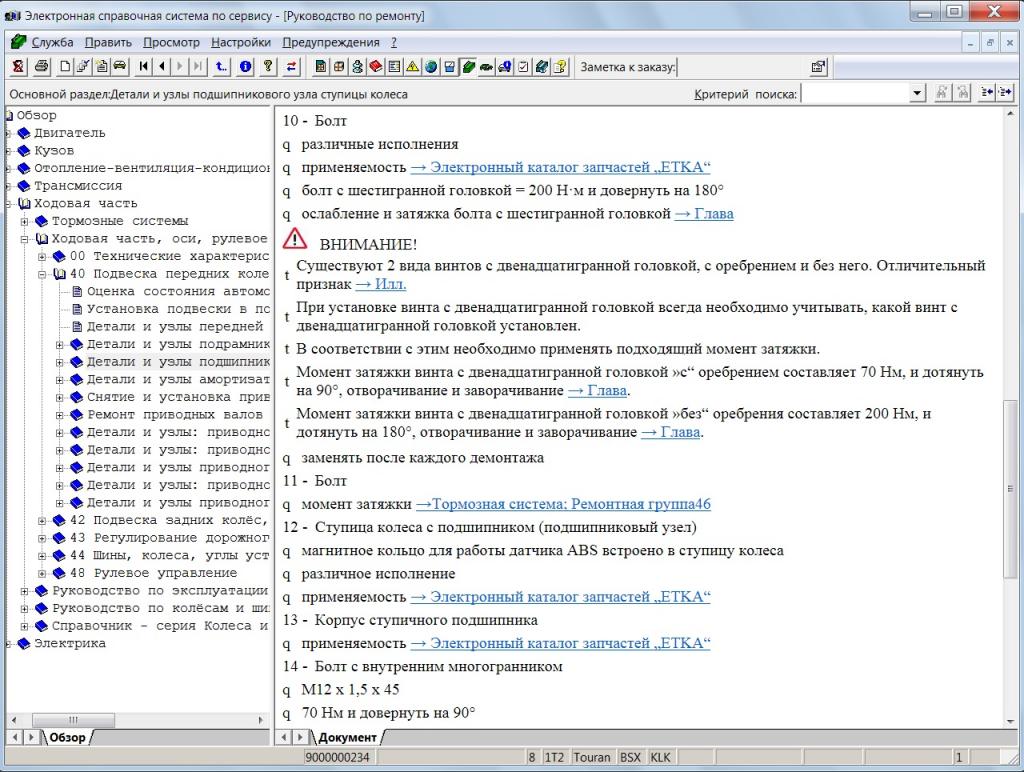Click the car icon near the document icons

[x=120, y=67]
